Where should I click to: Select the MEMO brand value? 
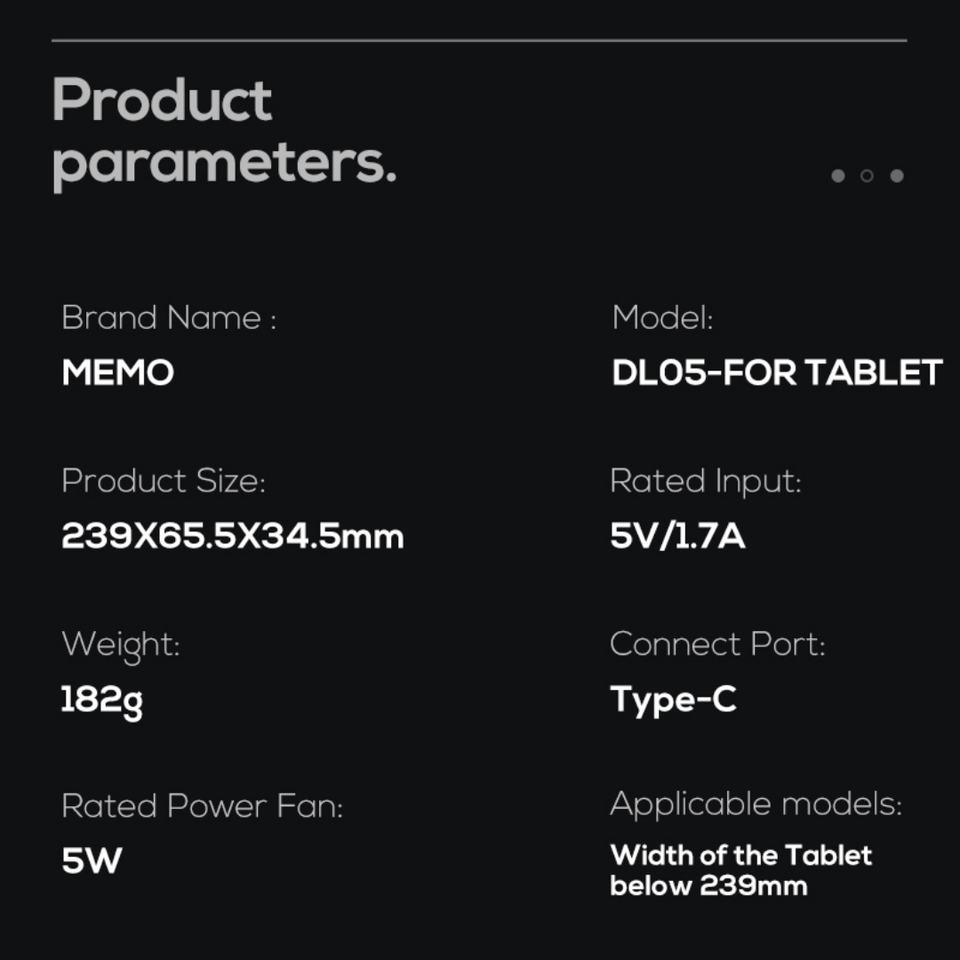click(118, 373)
